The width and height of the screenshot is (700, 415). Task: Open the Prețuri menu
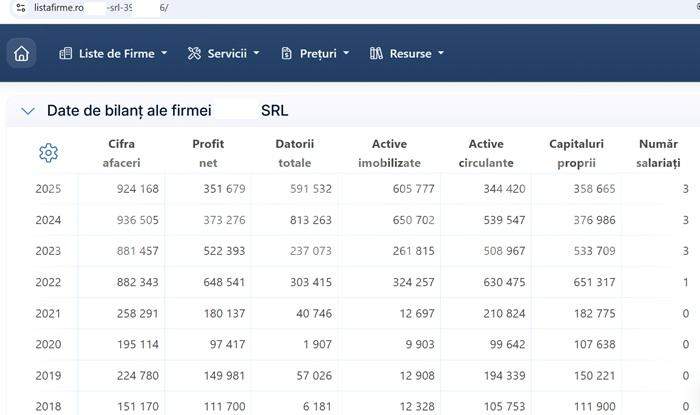pos(315,54)
